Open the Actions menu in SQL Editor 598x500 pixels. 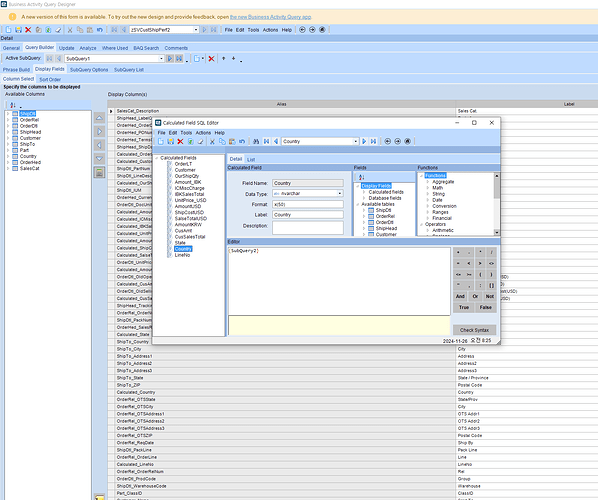coord(203,133)
